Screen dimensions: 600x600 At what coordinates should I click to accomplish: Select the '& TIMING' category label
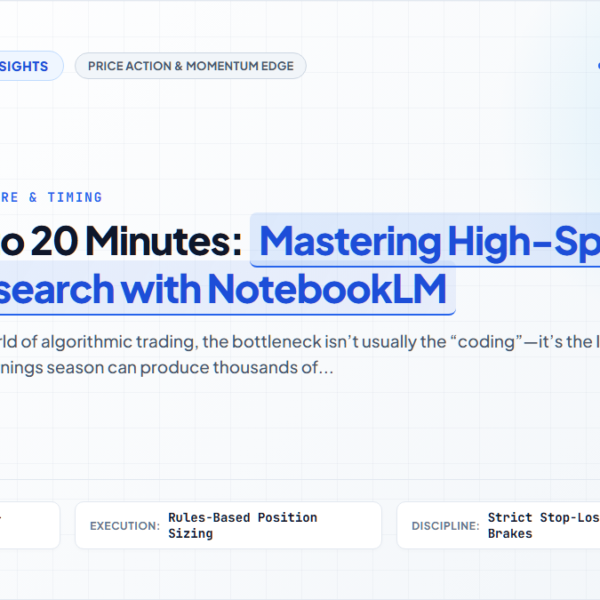point(65,197)
